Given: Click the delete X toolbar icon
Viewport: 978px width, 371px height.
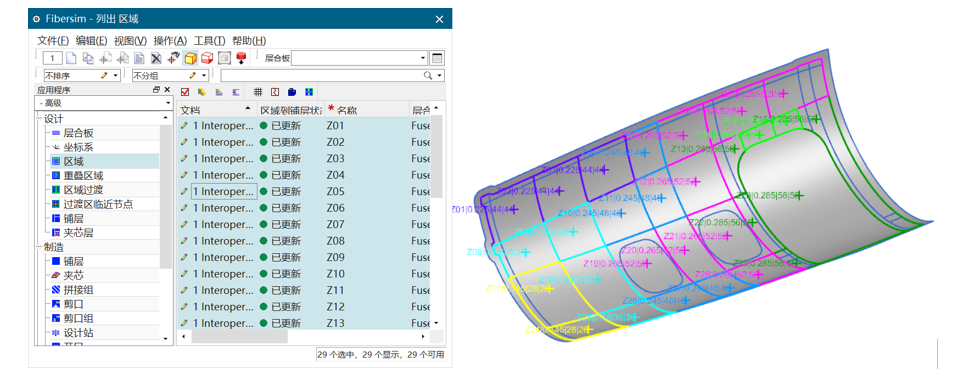Looking at the screenshot, I should tap(156, 59).
